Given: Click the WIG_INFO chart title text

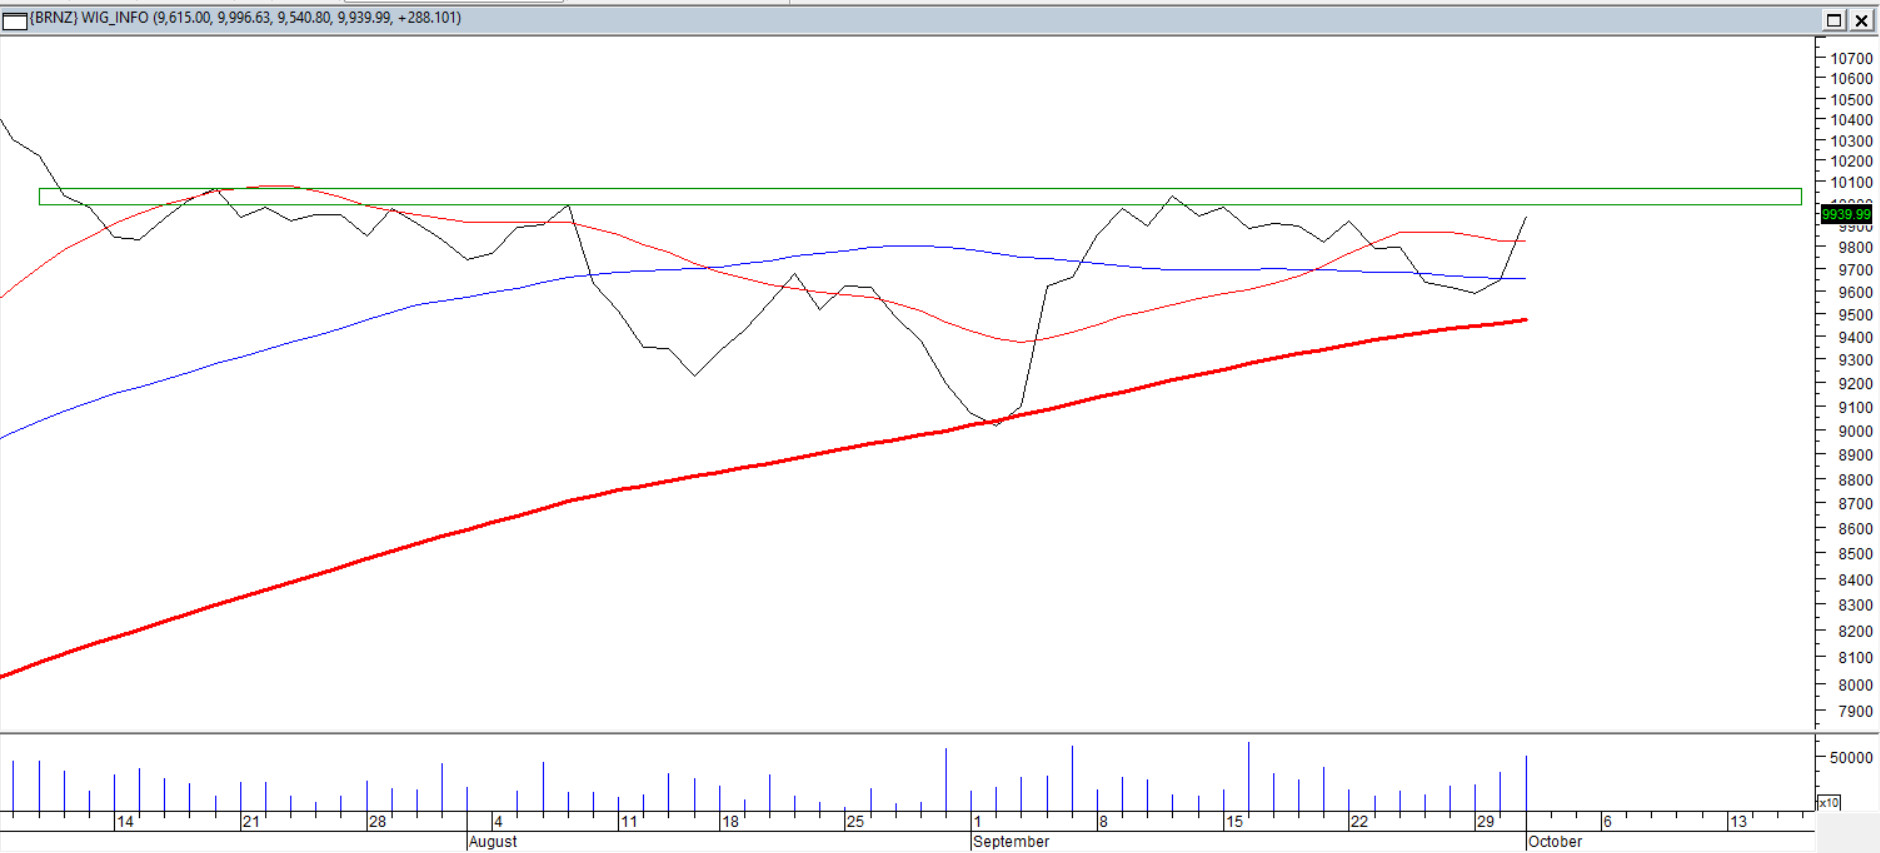Looking at the screenshot, I should point(245,18).
